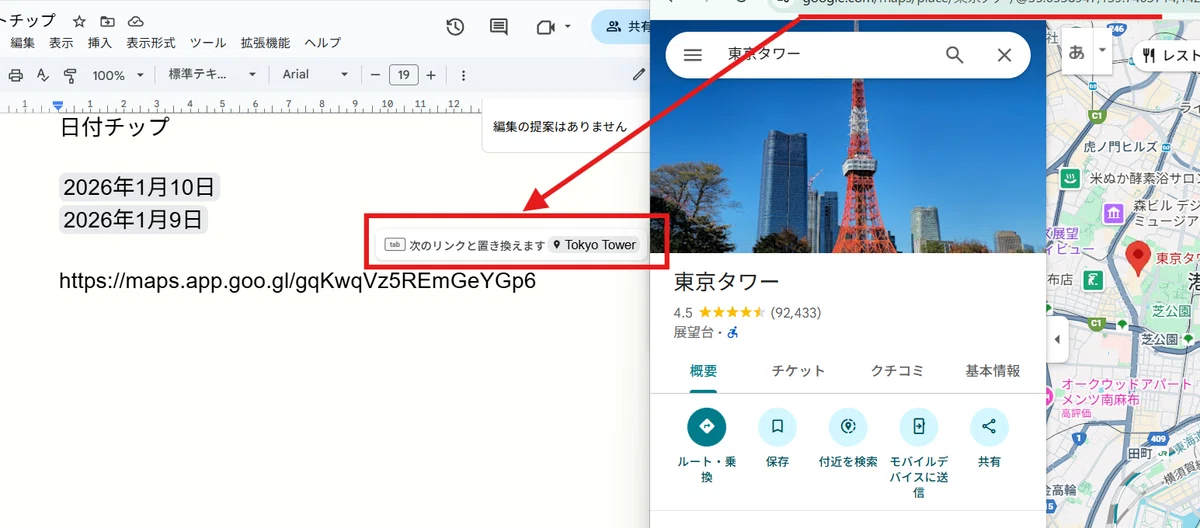Click the paint format roller icon
The image size is (1200, 528).
pyautogui.click(x=70, y=75)
